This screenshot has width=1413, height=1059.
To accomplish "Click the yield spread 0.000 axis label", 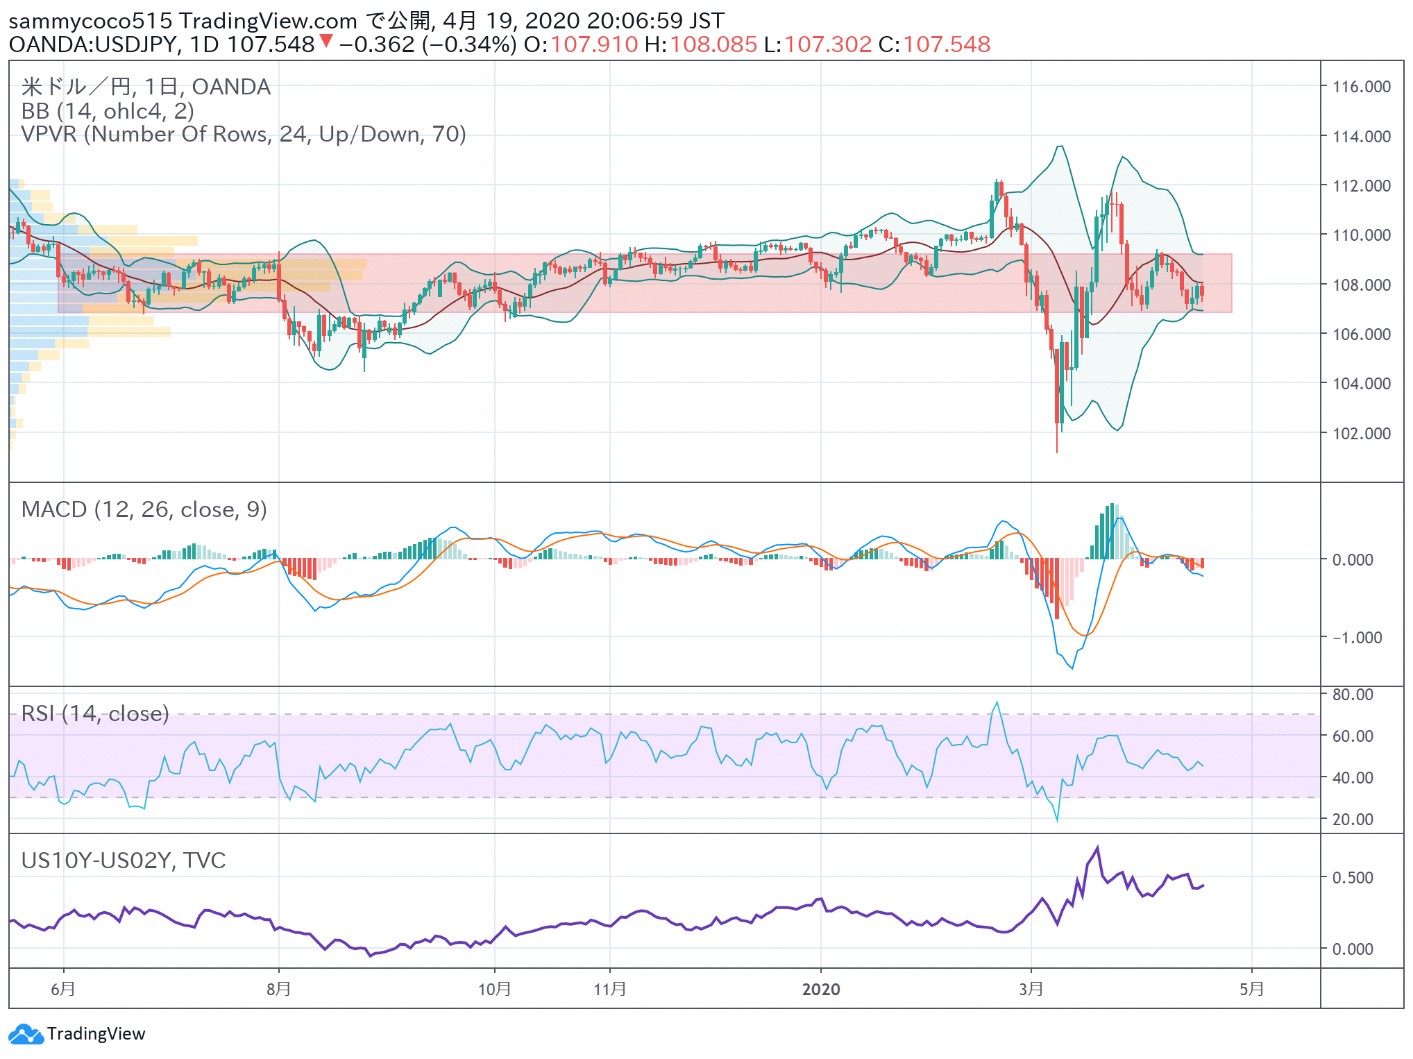I will pyautogui.click(x=1352, y=949).
